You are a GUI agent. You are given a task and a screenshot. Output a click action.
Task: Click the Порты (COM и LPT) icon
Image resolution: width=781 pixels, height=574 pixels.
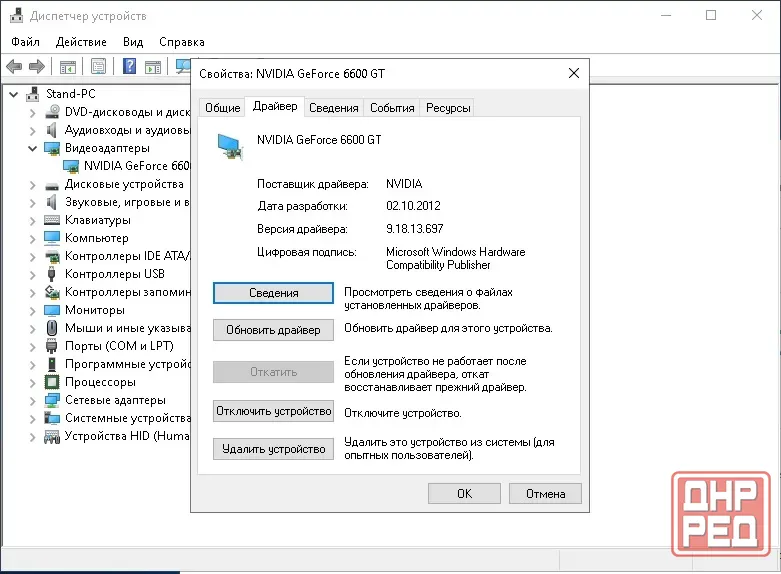[x=51, y=346]
